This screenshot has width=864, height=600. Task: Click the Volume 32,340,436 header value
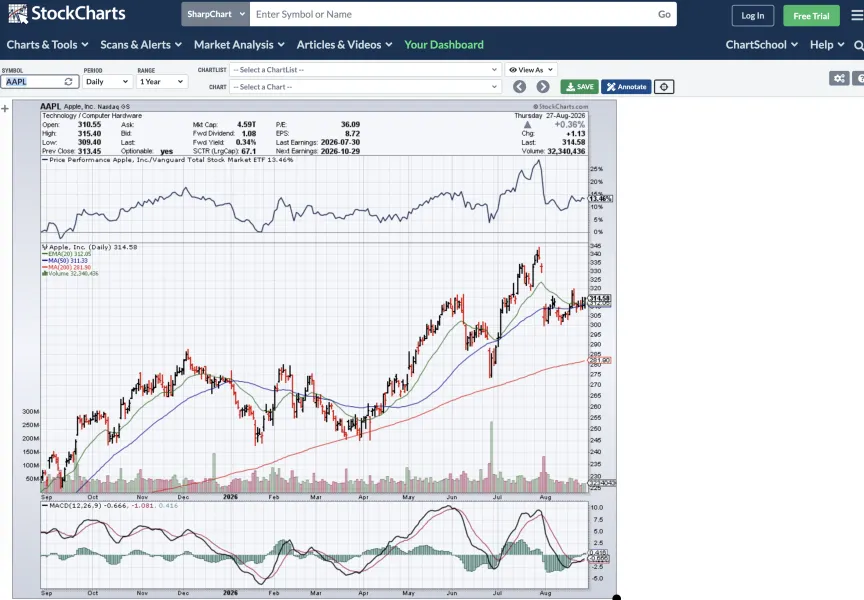coord(566,151)
